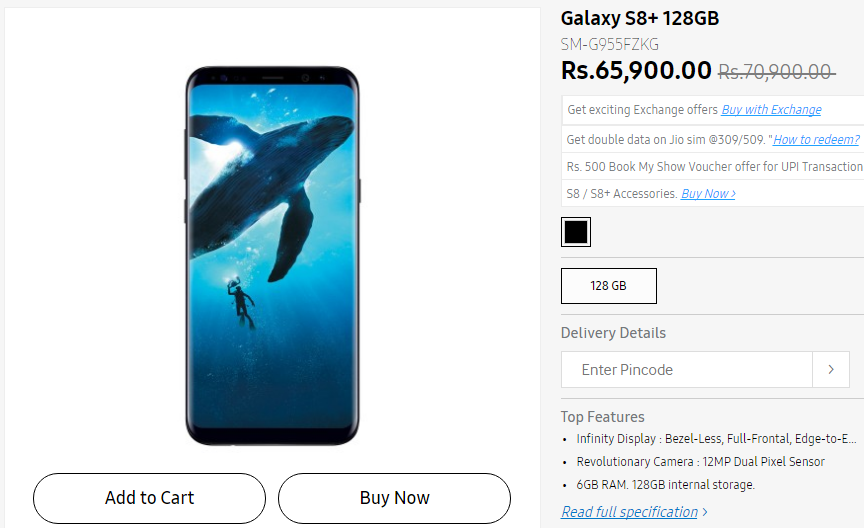The width and height of the screenshot is (864, 528).
Task: Click the SM-G955FZKG model number
Action: 609,44
